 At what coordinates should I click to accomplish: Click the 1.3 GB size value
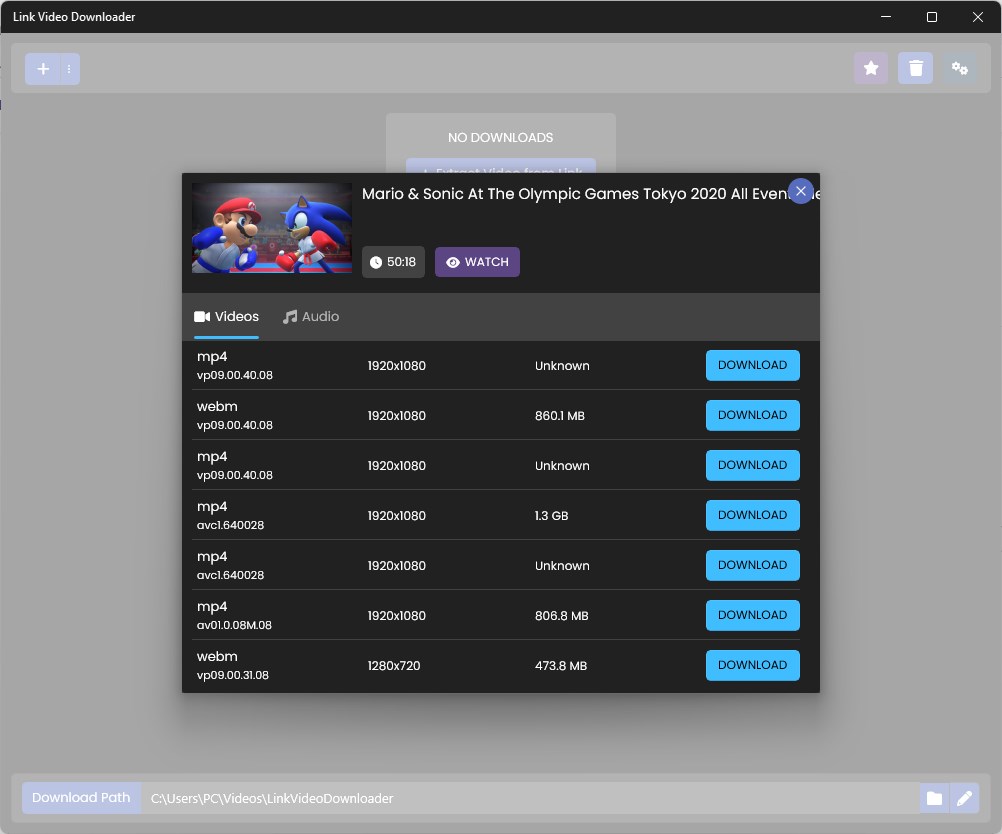551,516
